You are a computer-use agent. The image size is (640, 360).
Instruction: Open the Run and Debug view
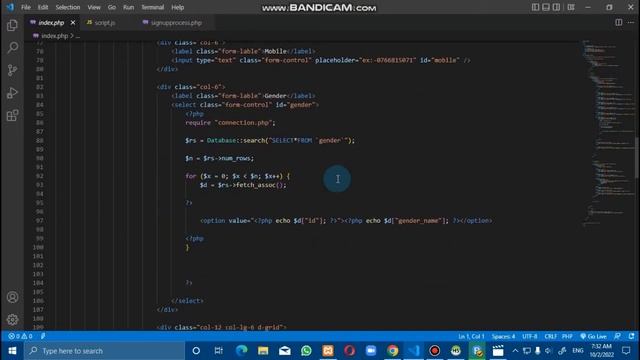(12, 93)
